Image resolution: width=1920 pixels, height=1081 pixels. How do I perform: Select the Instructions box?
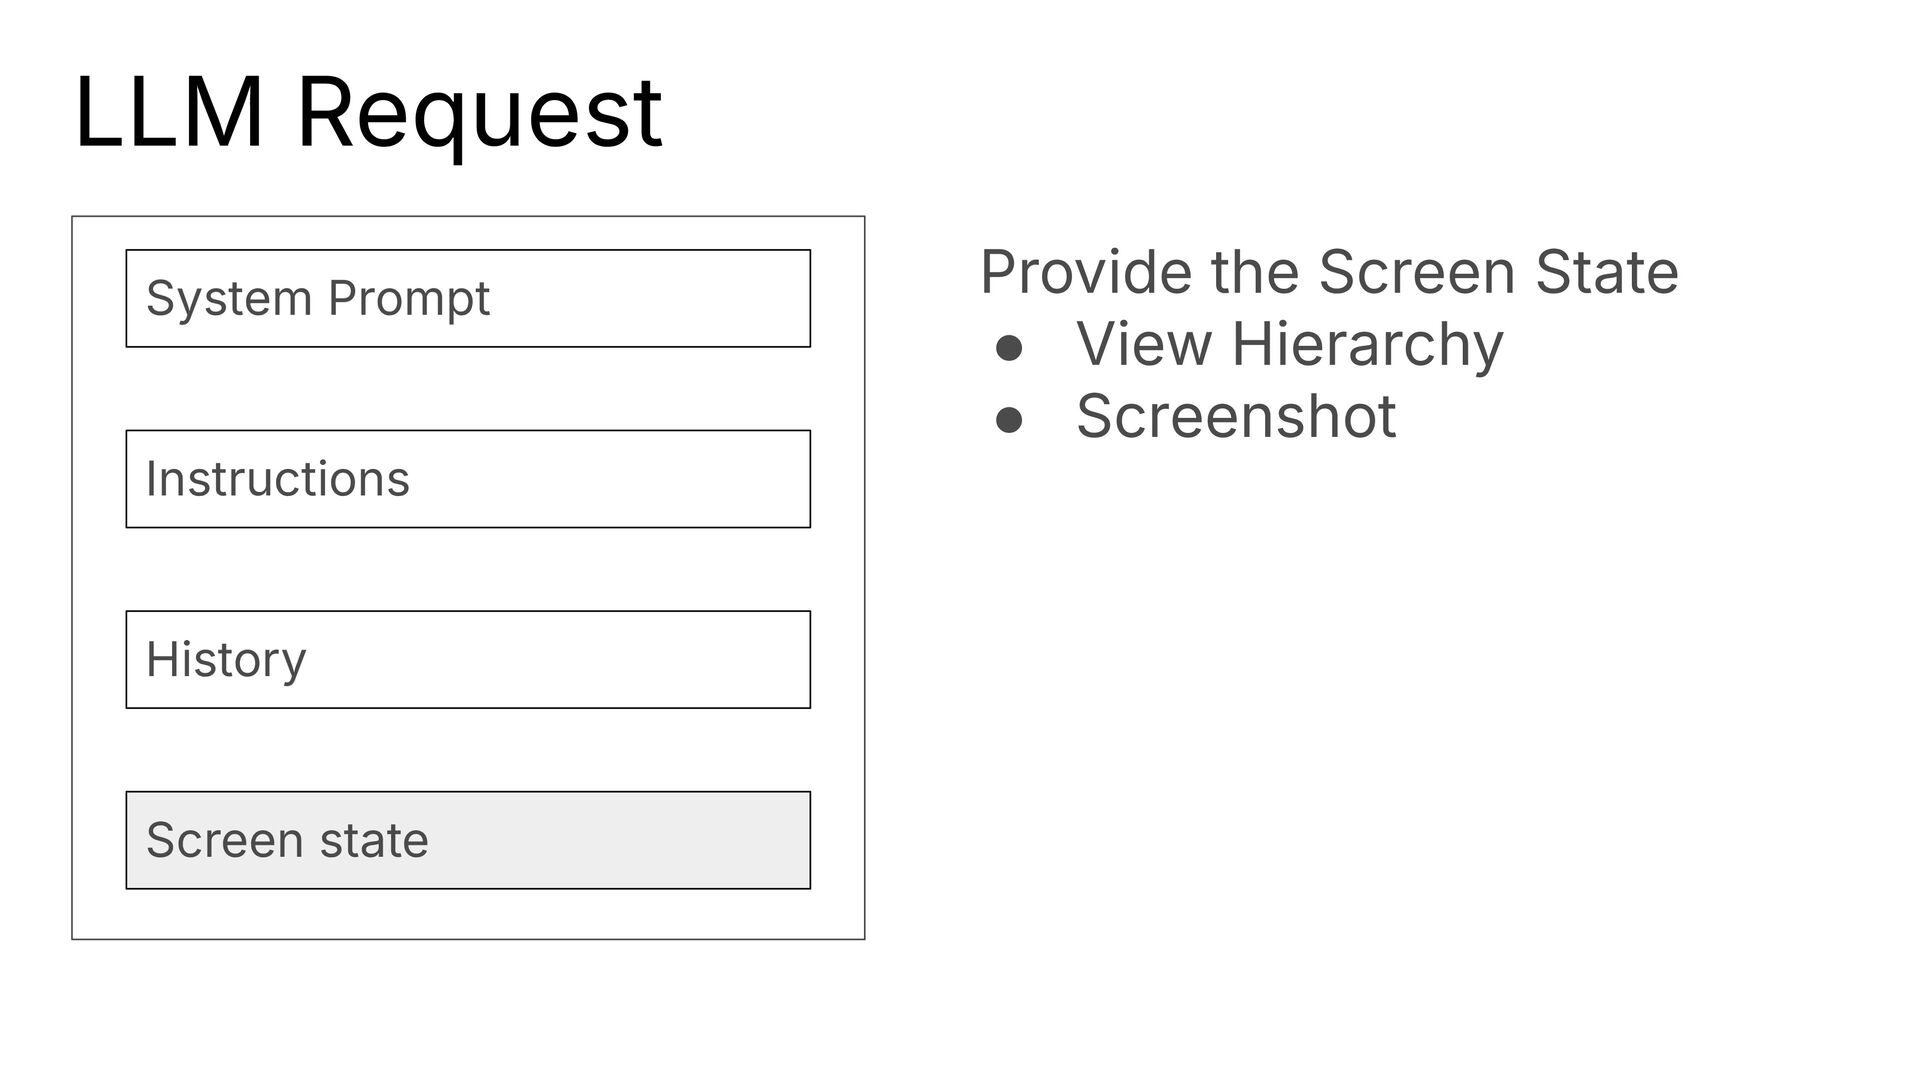click(x=468, y=479)
